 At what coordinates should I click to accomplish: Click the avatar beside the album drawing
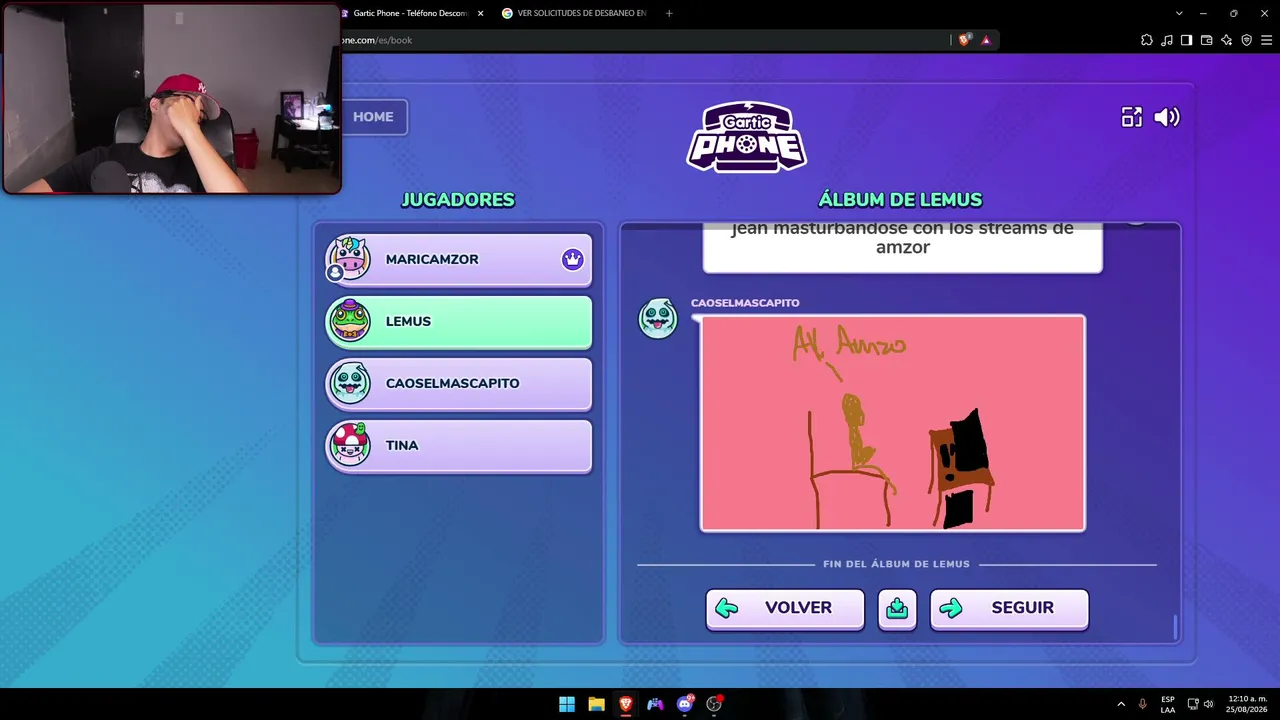658,318
